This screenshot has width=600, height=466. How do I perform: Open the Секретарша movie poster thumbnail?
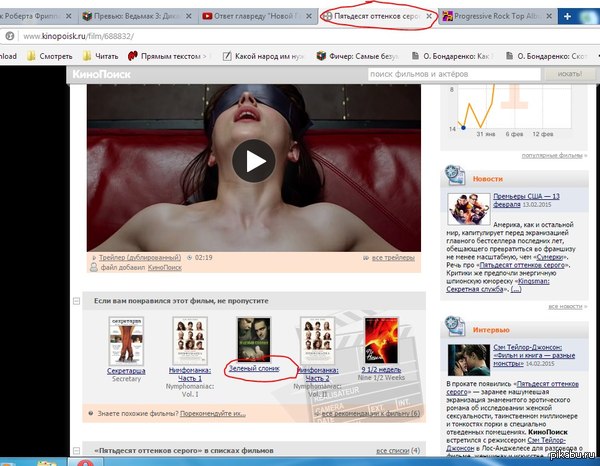(125, 340)
